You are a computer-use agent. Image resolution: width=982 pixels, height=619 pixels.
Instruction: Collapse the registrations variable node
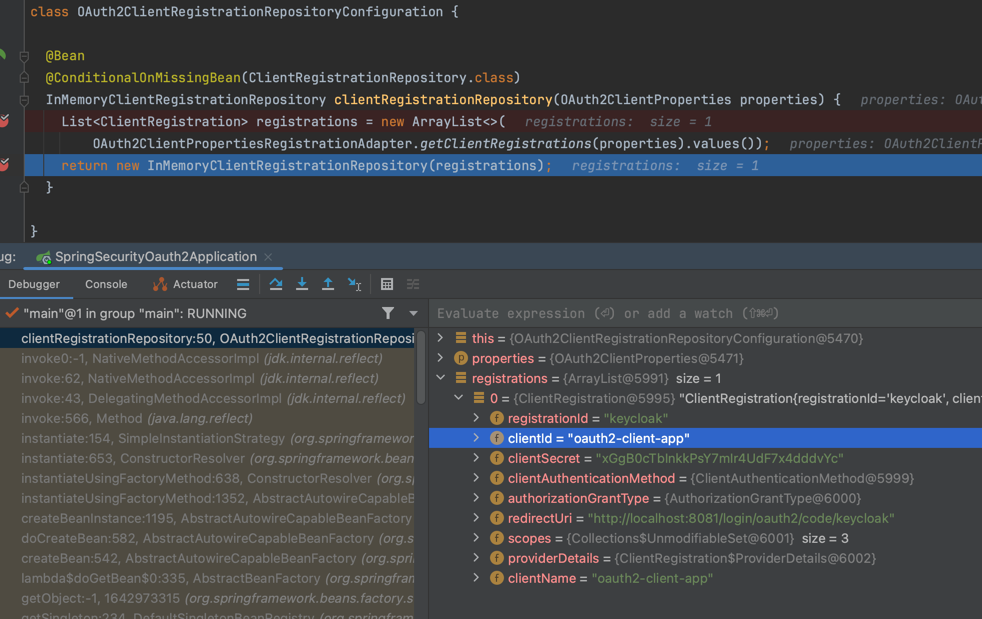pos(441,378)
